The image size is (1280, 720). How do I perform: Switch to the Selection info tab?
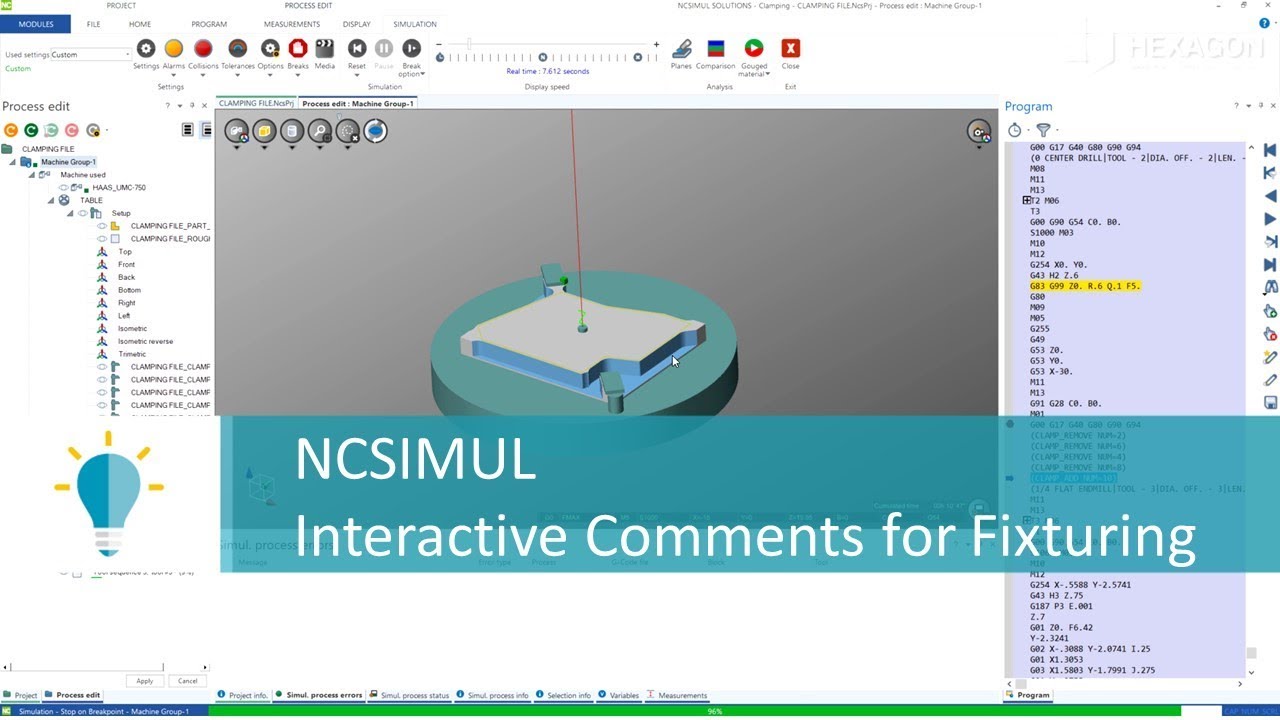(563, 695)
